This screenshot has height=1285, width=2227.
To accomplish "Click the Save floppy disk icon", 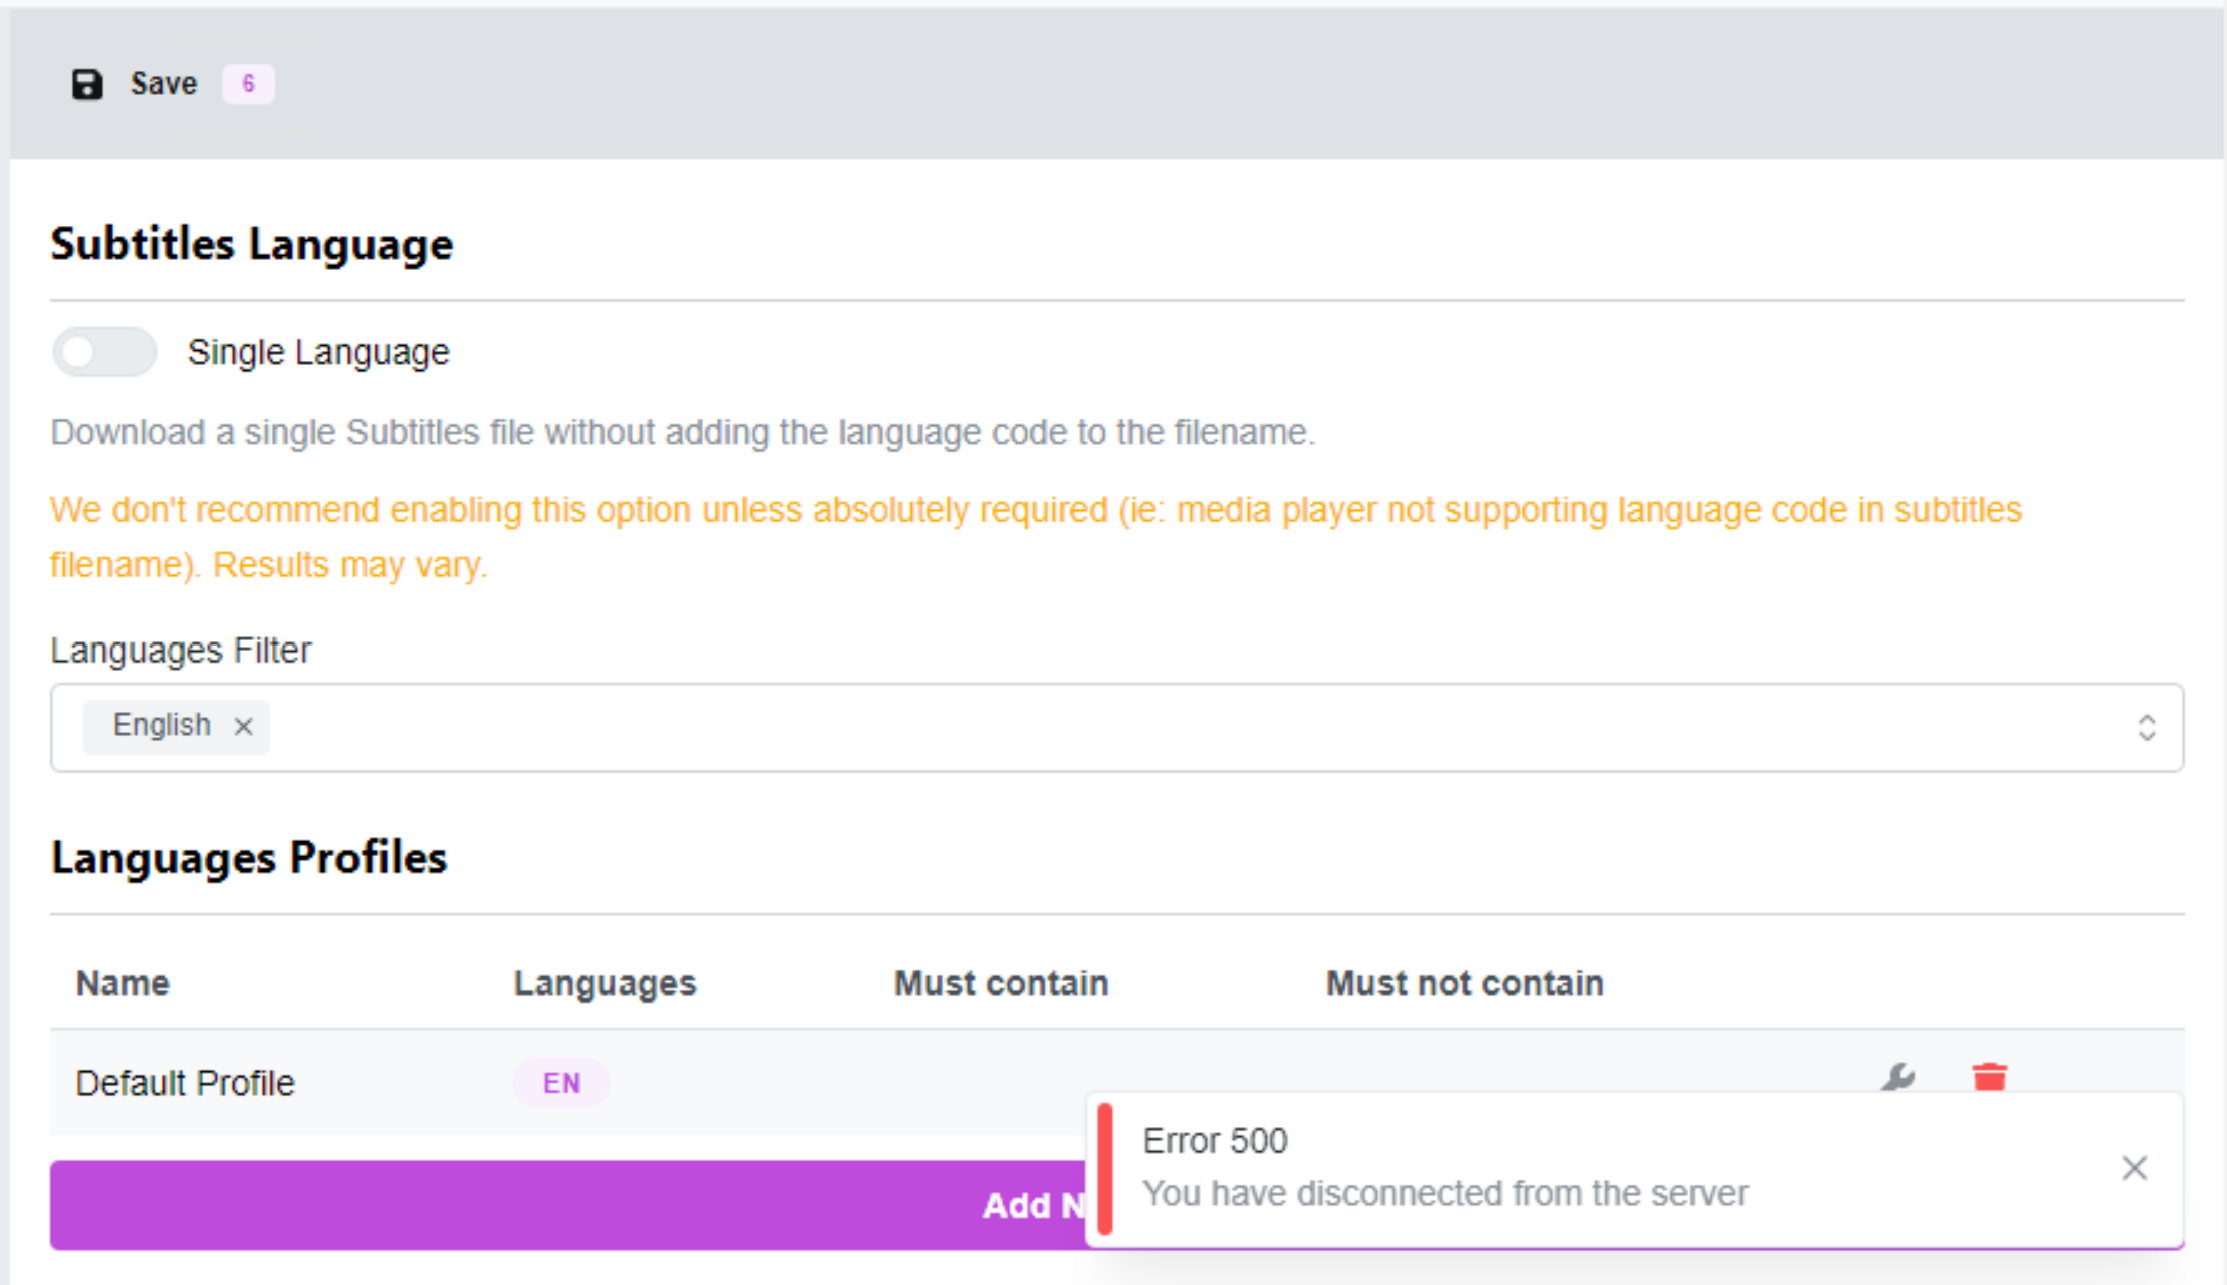I will (x=86, y=84).
